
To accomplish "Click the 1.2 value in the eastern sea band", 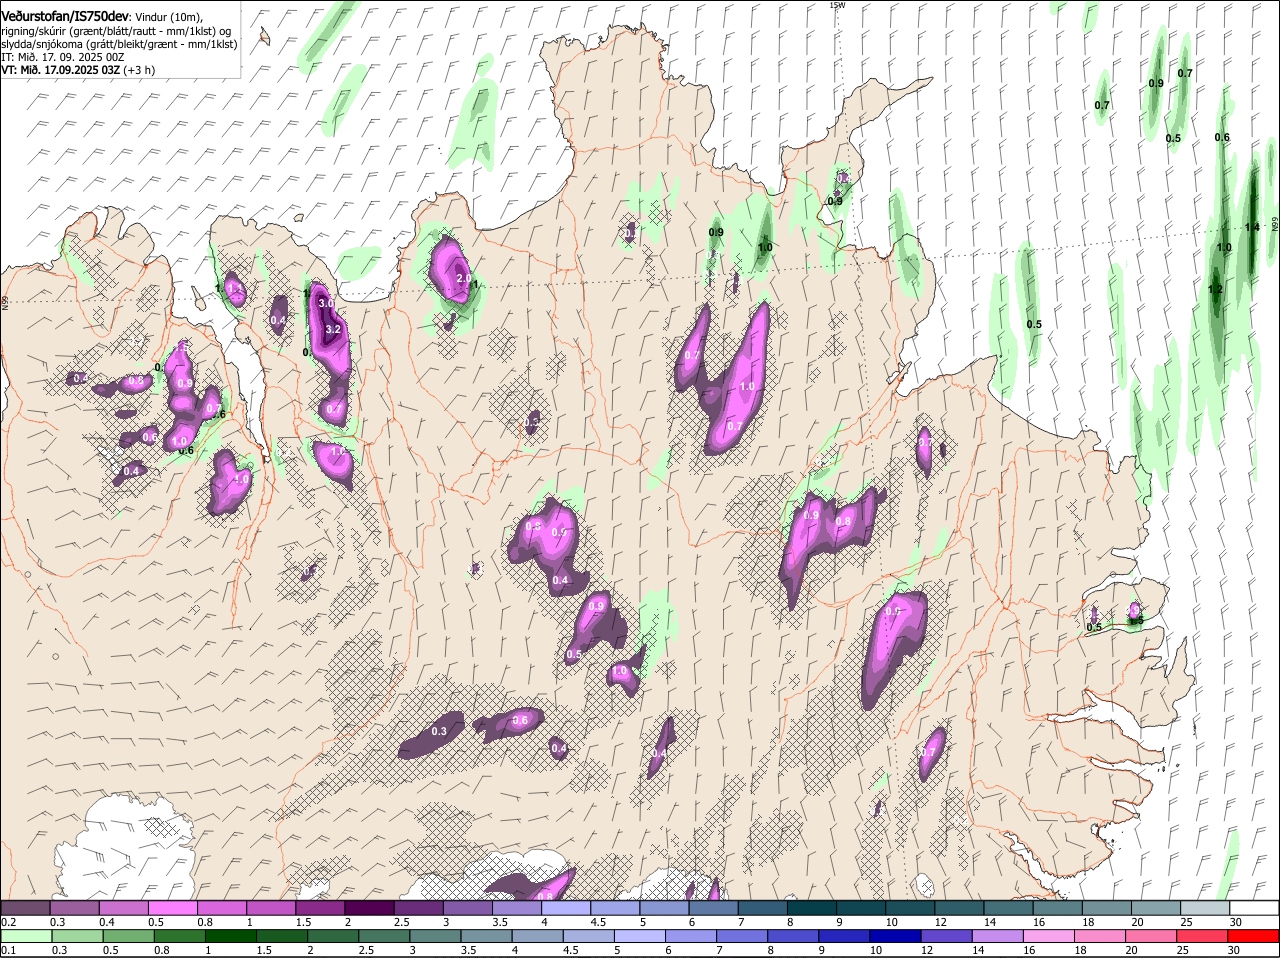I will 1215,290.
